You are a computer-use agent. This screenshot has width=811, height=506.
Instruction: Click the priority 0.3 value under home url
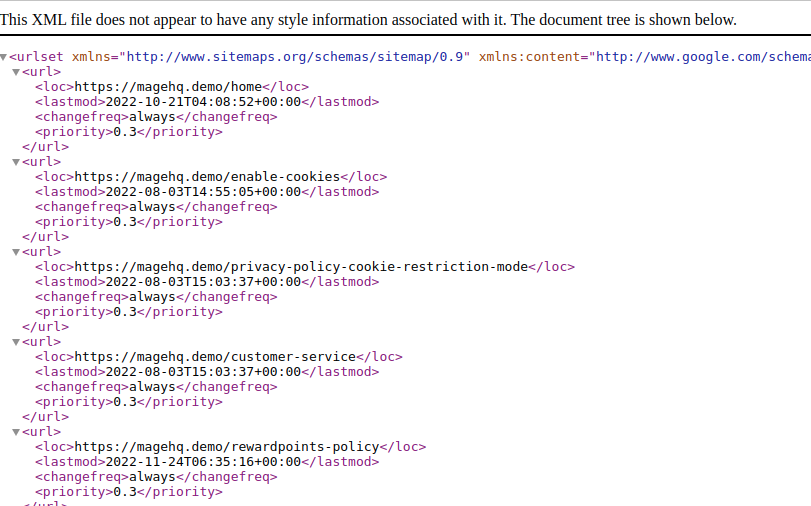click(125, 131)
